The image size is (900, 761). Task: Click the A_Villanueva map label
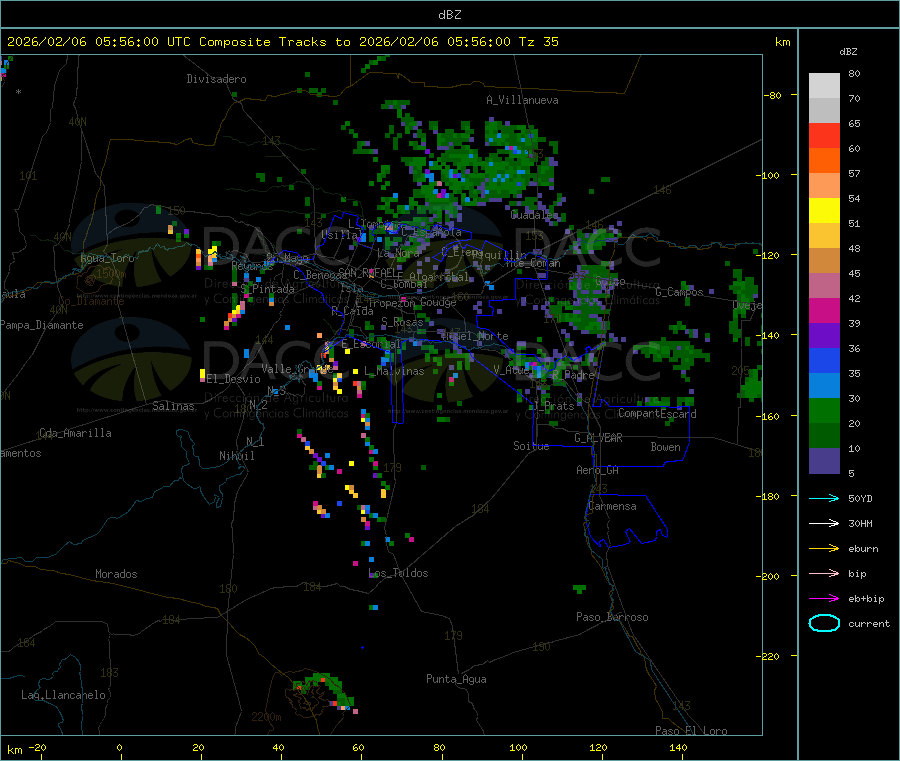(x=522, y=100)
